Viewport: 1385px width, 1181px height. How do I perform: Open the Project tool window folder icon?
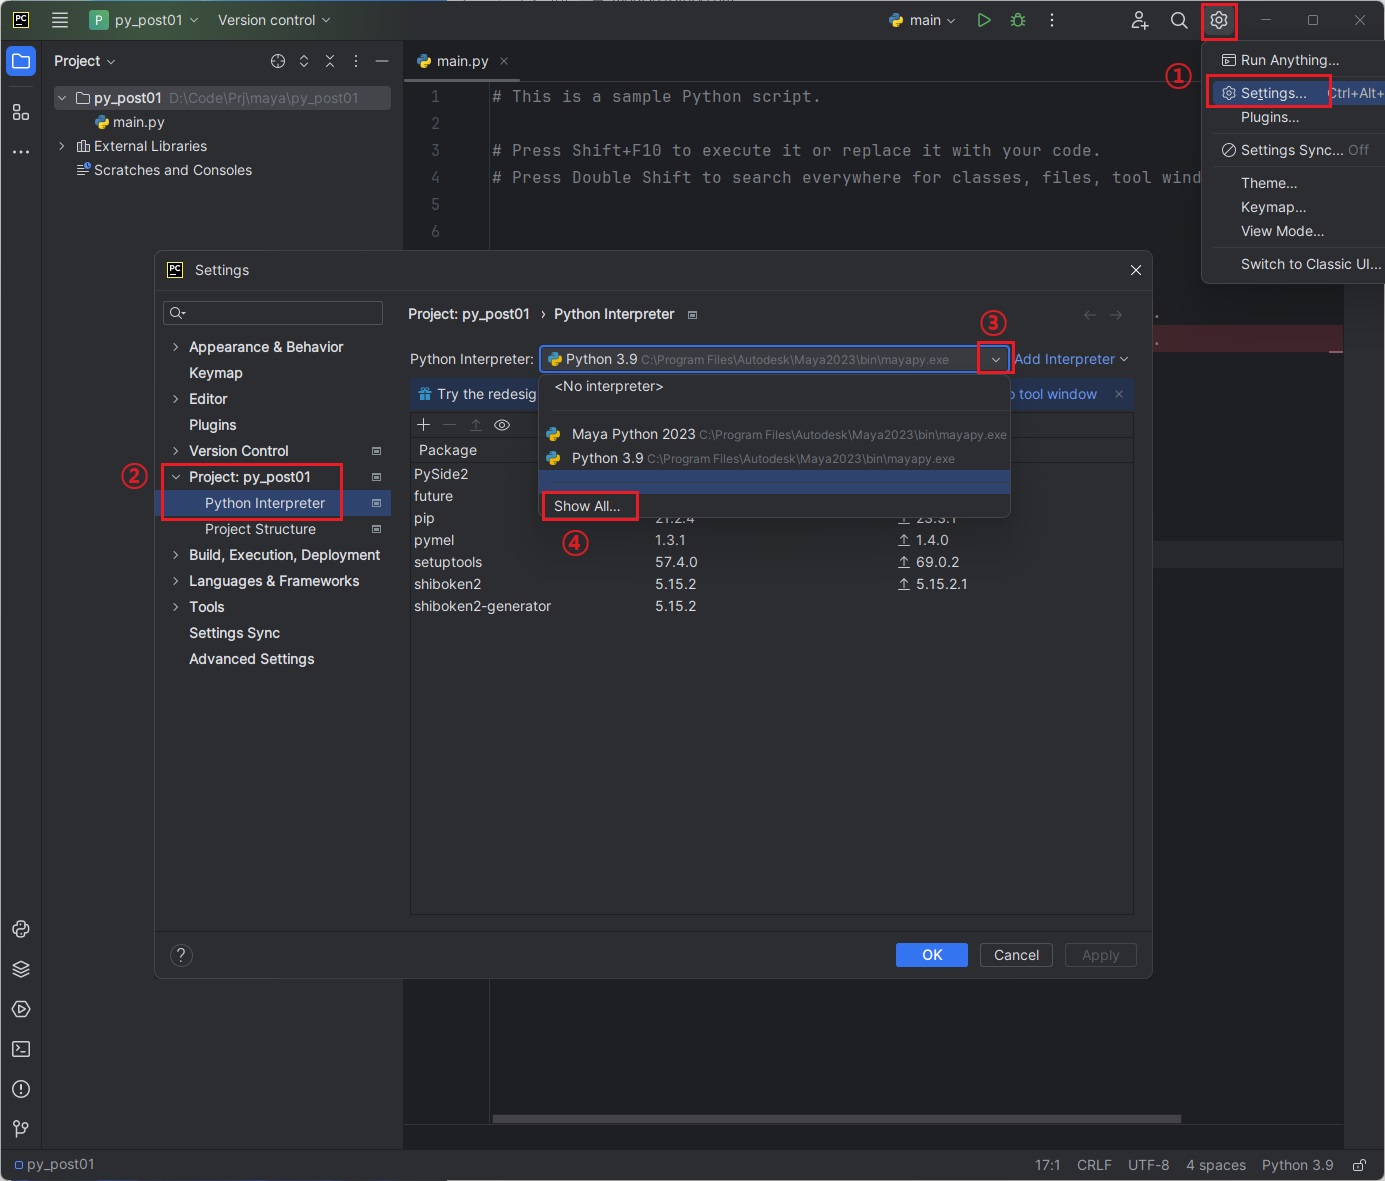[21, 61]
